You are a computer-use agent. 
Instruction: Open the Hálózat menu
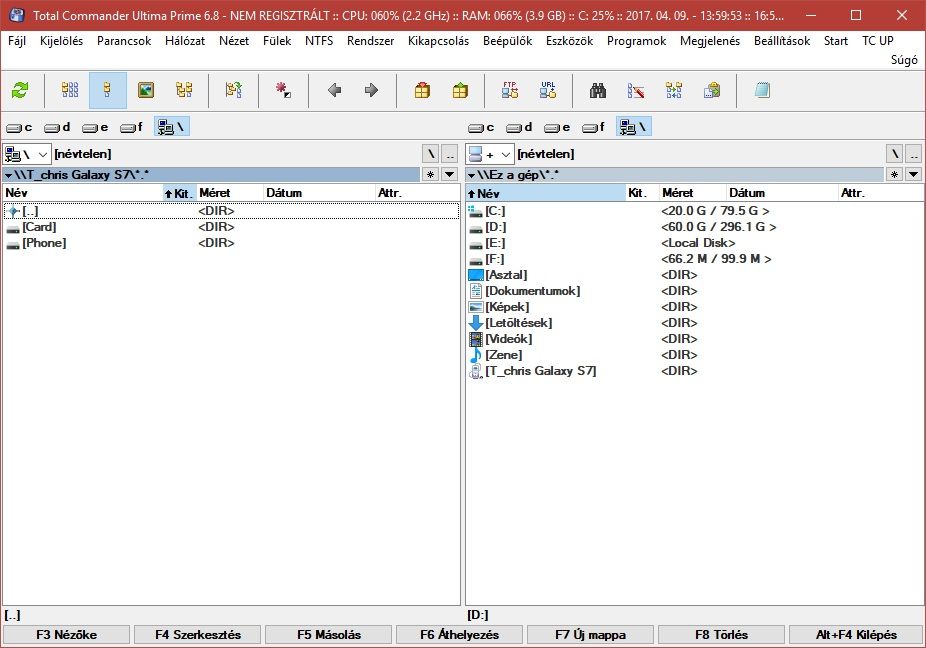(x=185, y=41)
